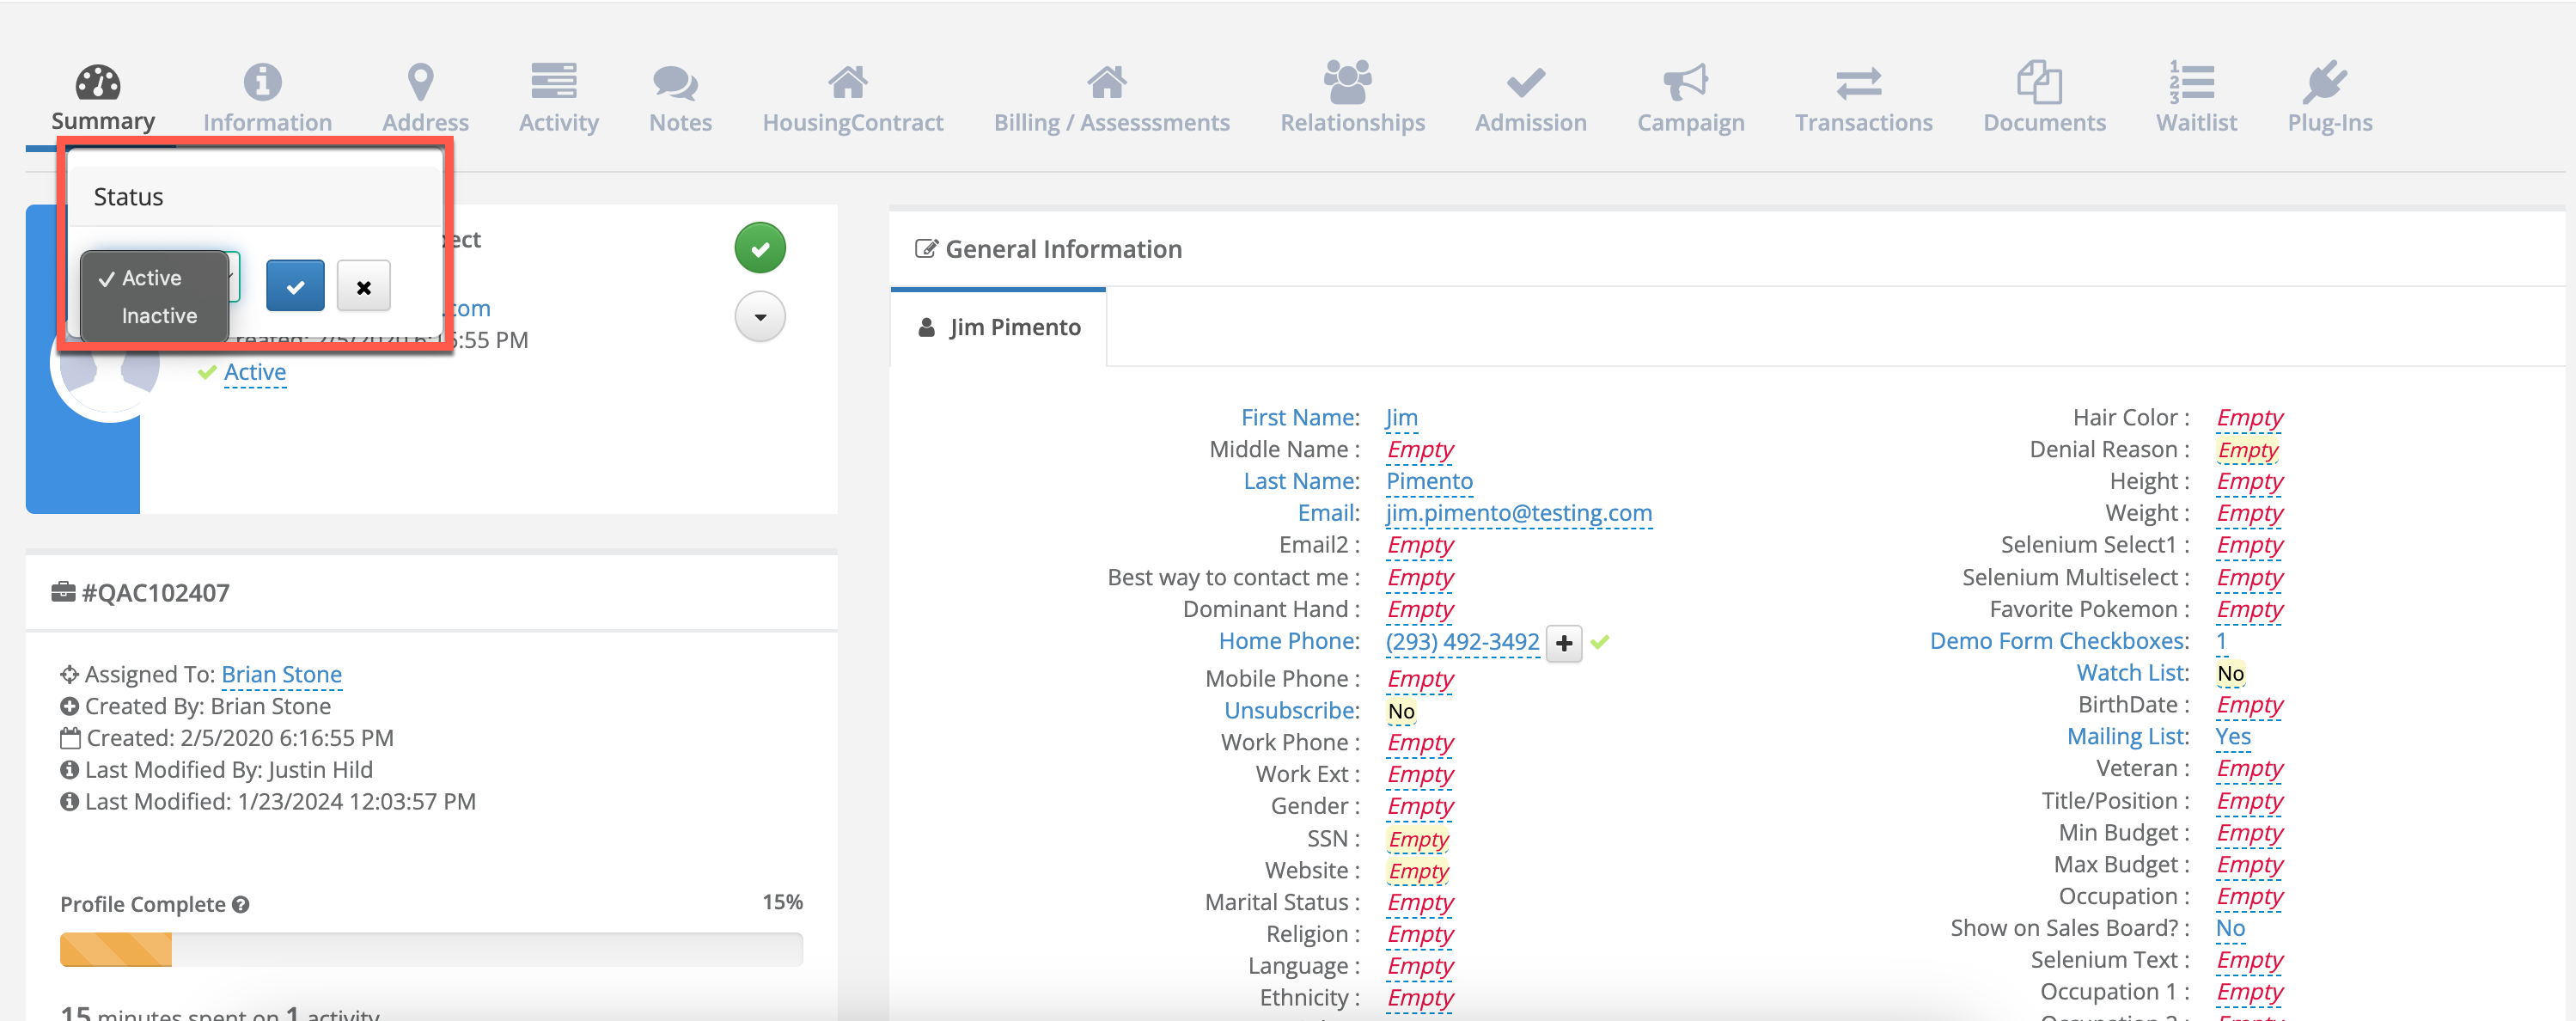Toggle Unsubscribe value No
2576x1021 pixels.
[1400, 711]
